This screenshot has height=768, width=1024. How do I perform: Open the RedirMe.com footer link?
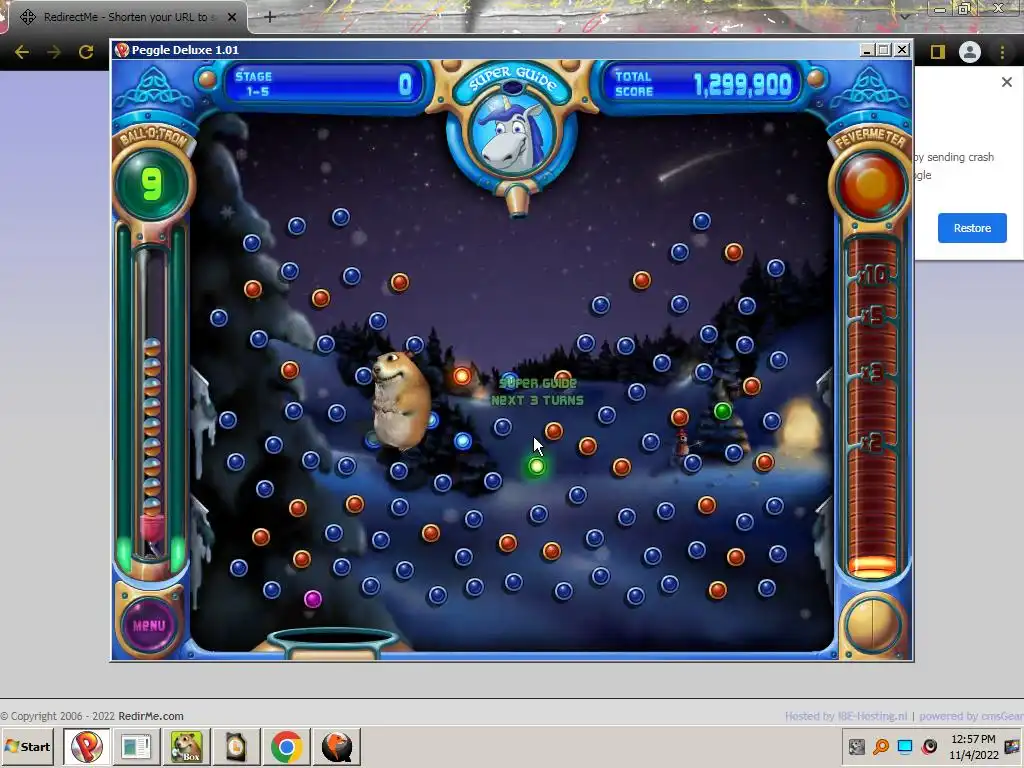(151, 716)
